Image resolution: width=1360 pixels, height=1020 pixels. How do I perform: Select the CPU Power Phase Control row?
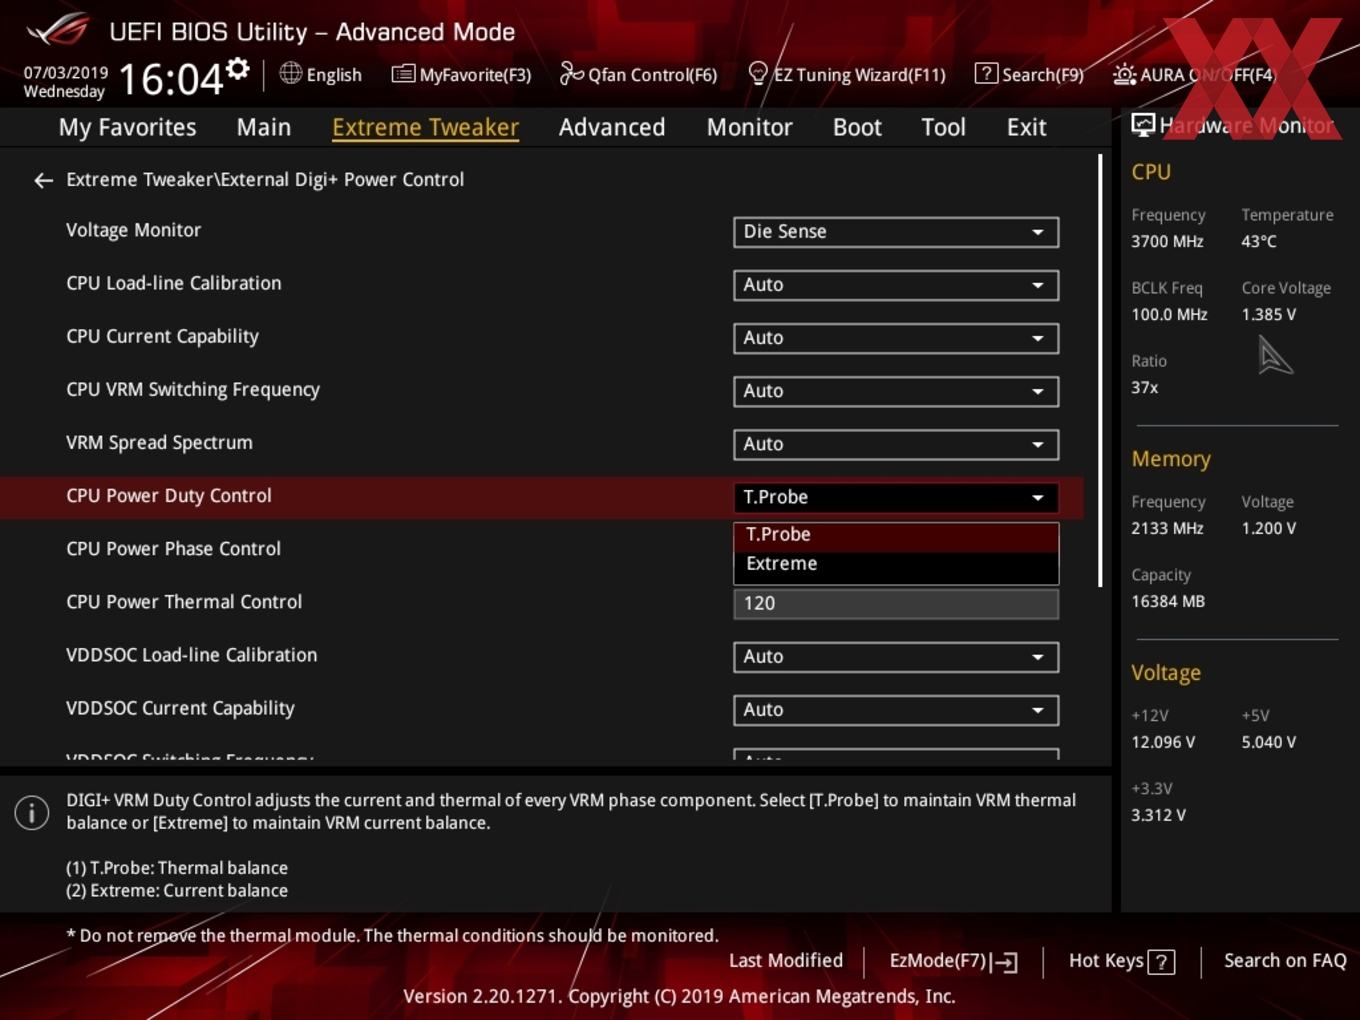(x=174, y=549)
